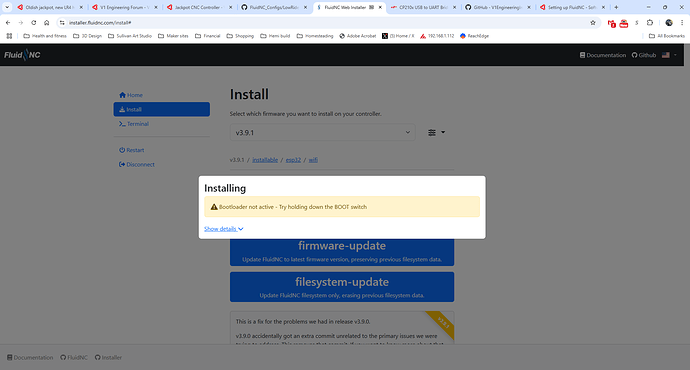This screenshot has width=690, height=370.
Task: Open the language flag dropdown
Action: coord(669,55)
